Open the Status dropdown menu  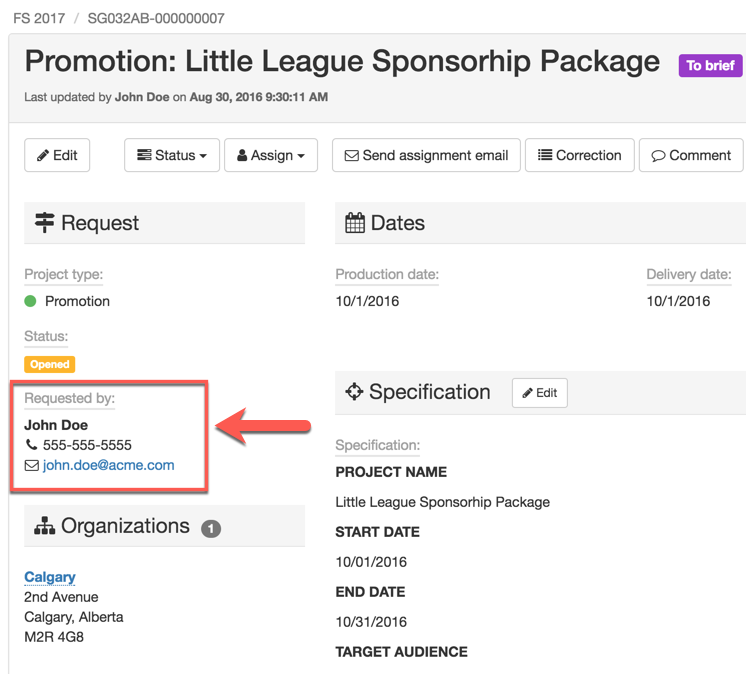click(172, 156)
